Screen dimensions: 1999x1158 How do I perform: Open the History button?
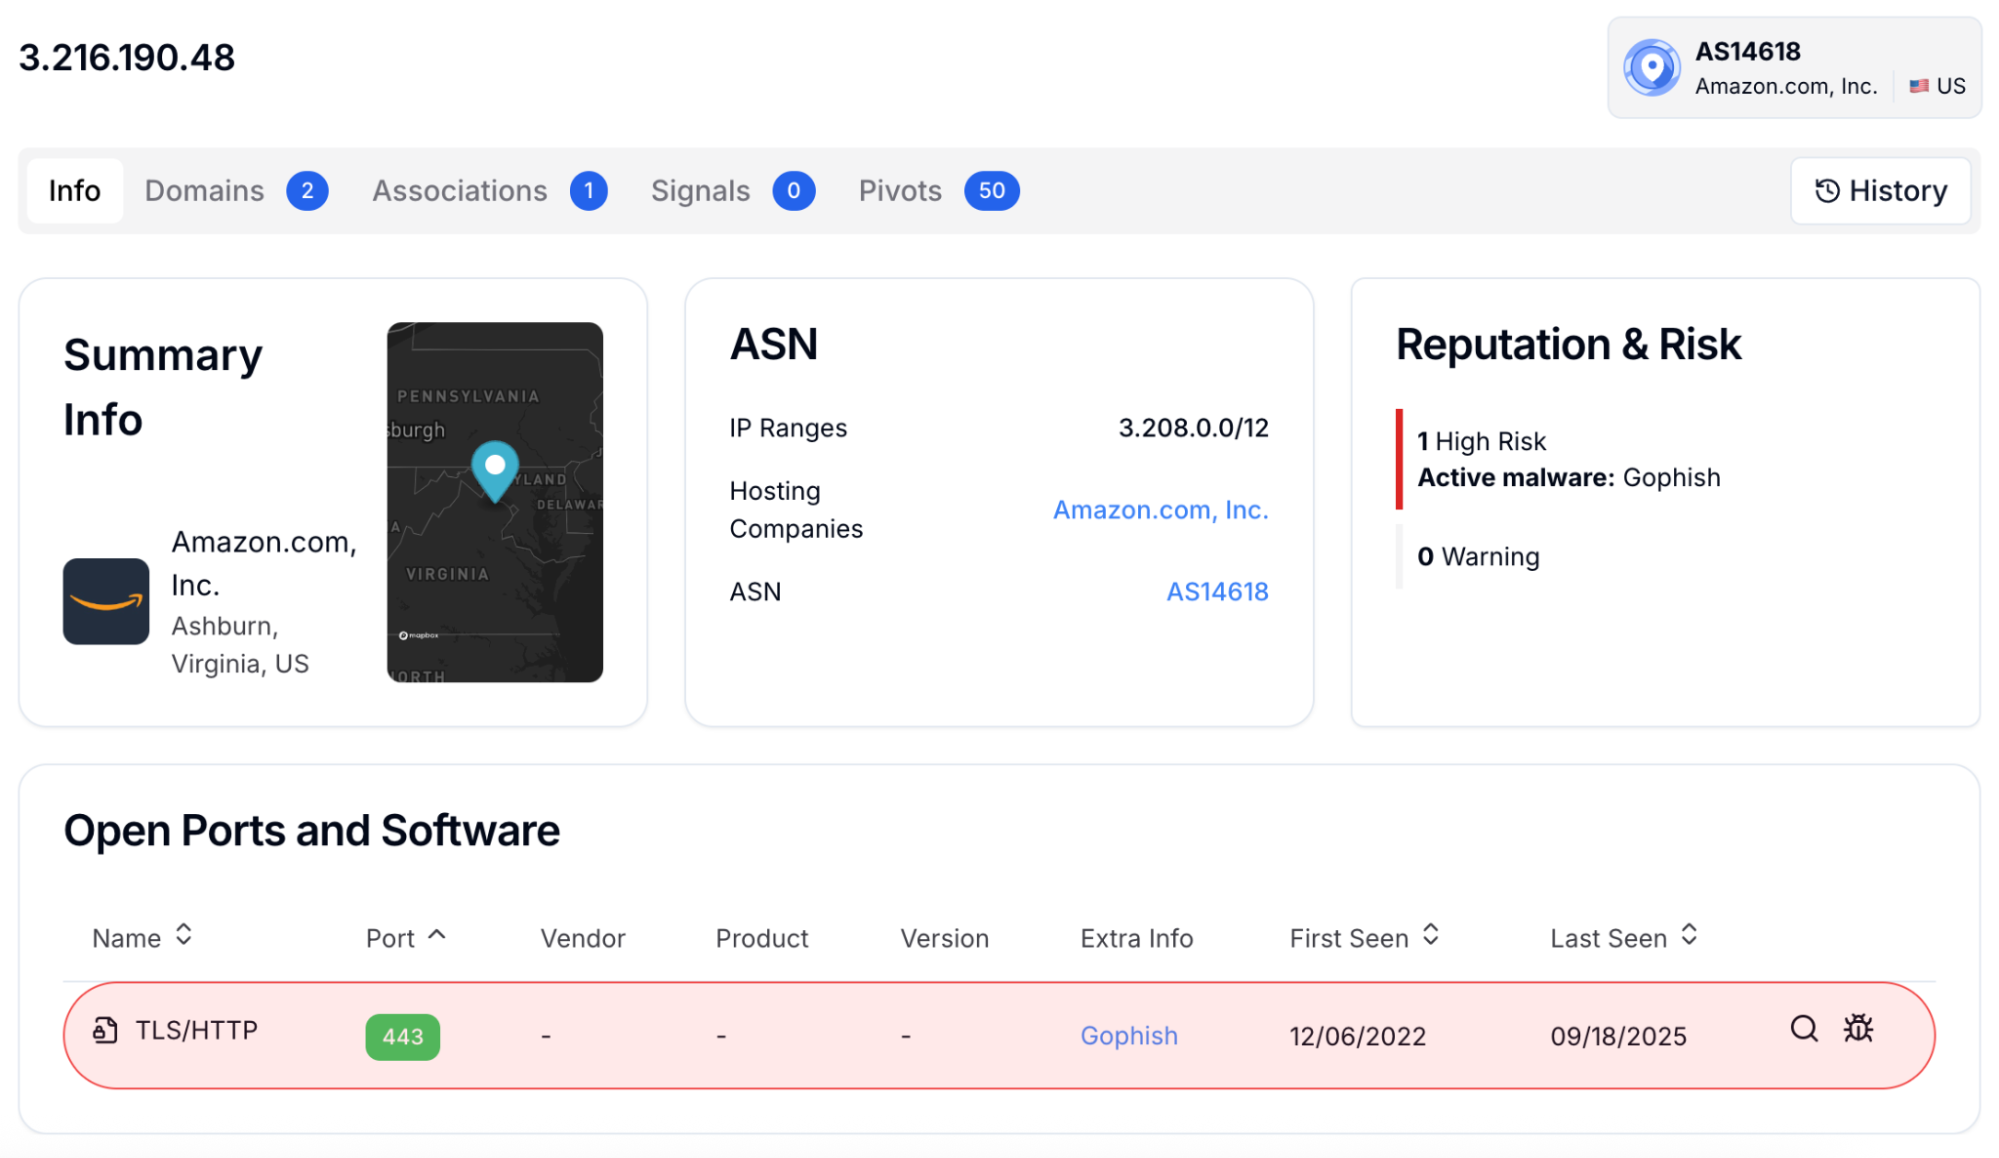click(1880, 191)
